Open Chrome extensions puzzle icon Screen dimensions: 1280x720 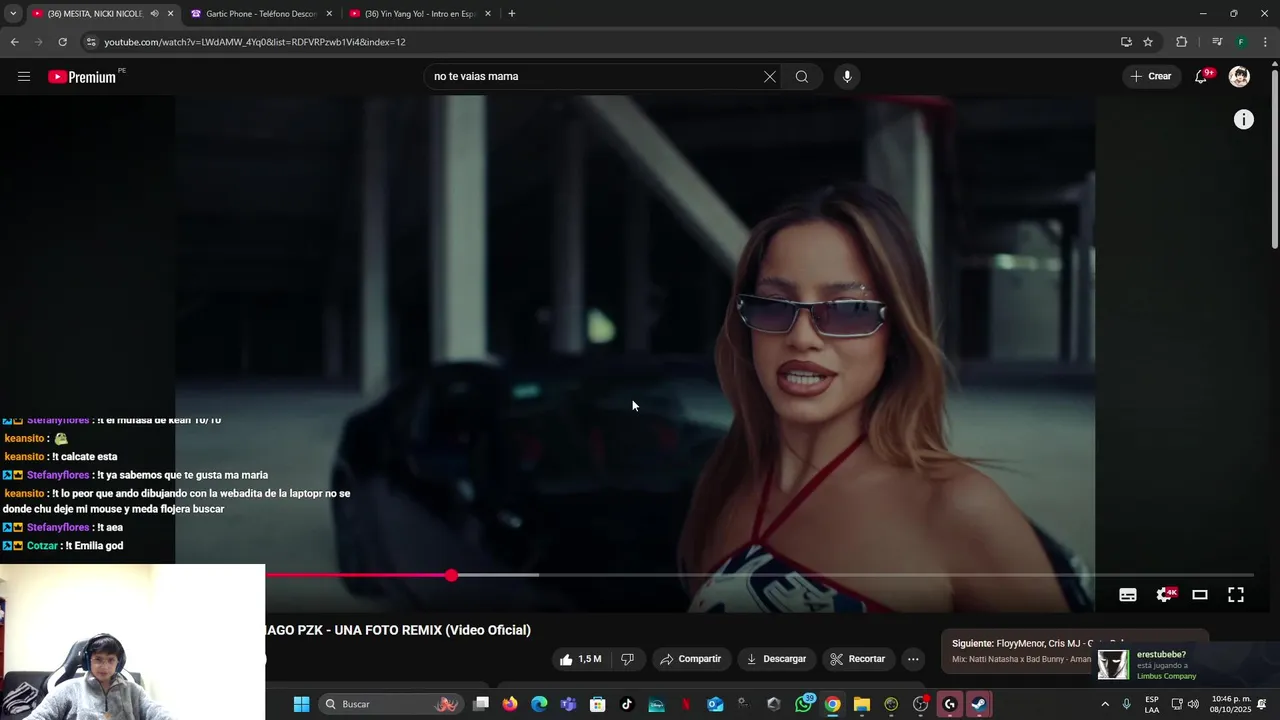(1182, 42)
